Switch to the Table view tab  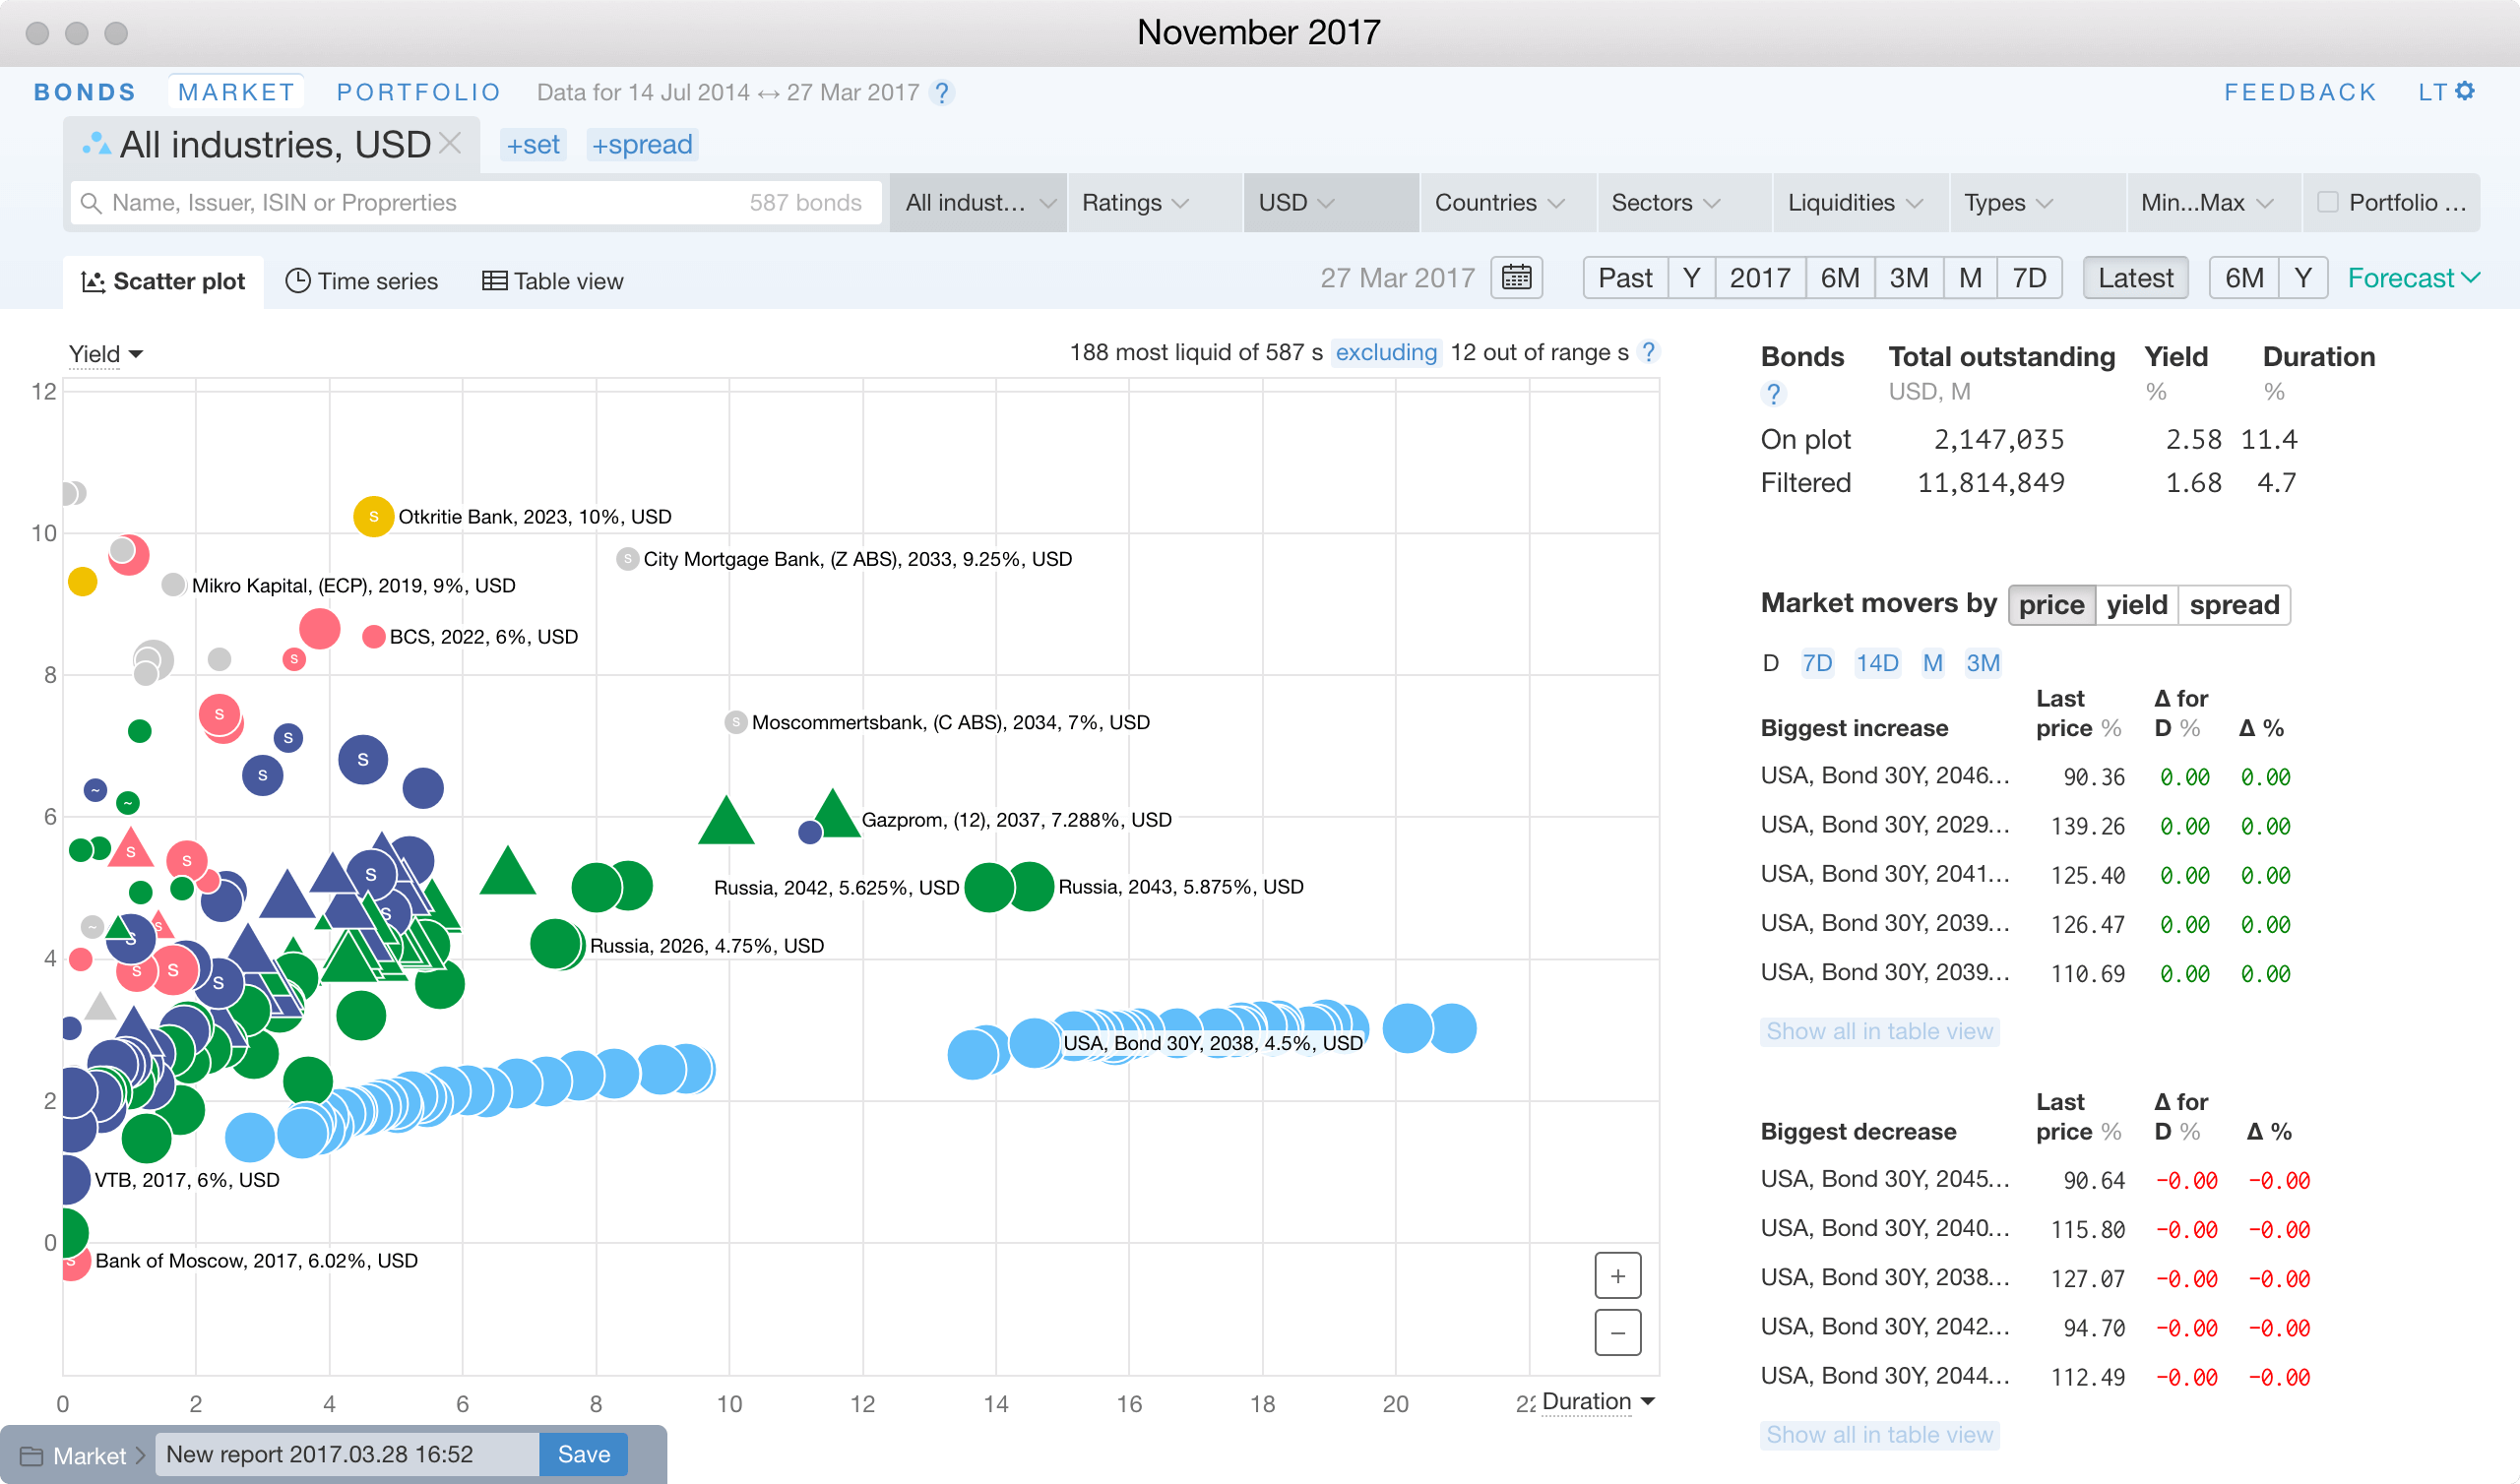[x=553, y=281]
